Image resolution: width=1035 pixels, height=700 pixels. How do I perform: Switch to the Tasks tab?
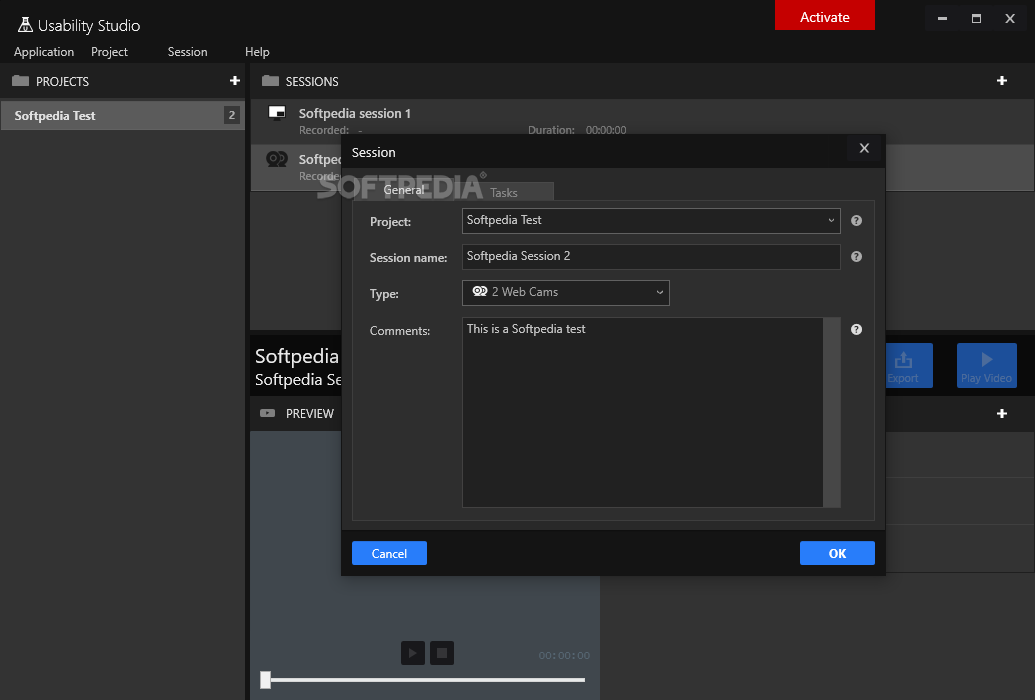click(x=504, y=192)
